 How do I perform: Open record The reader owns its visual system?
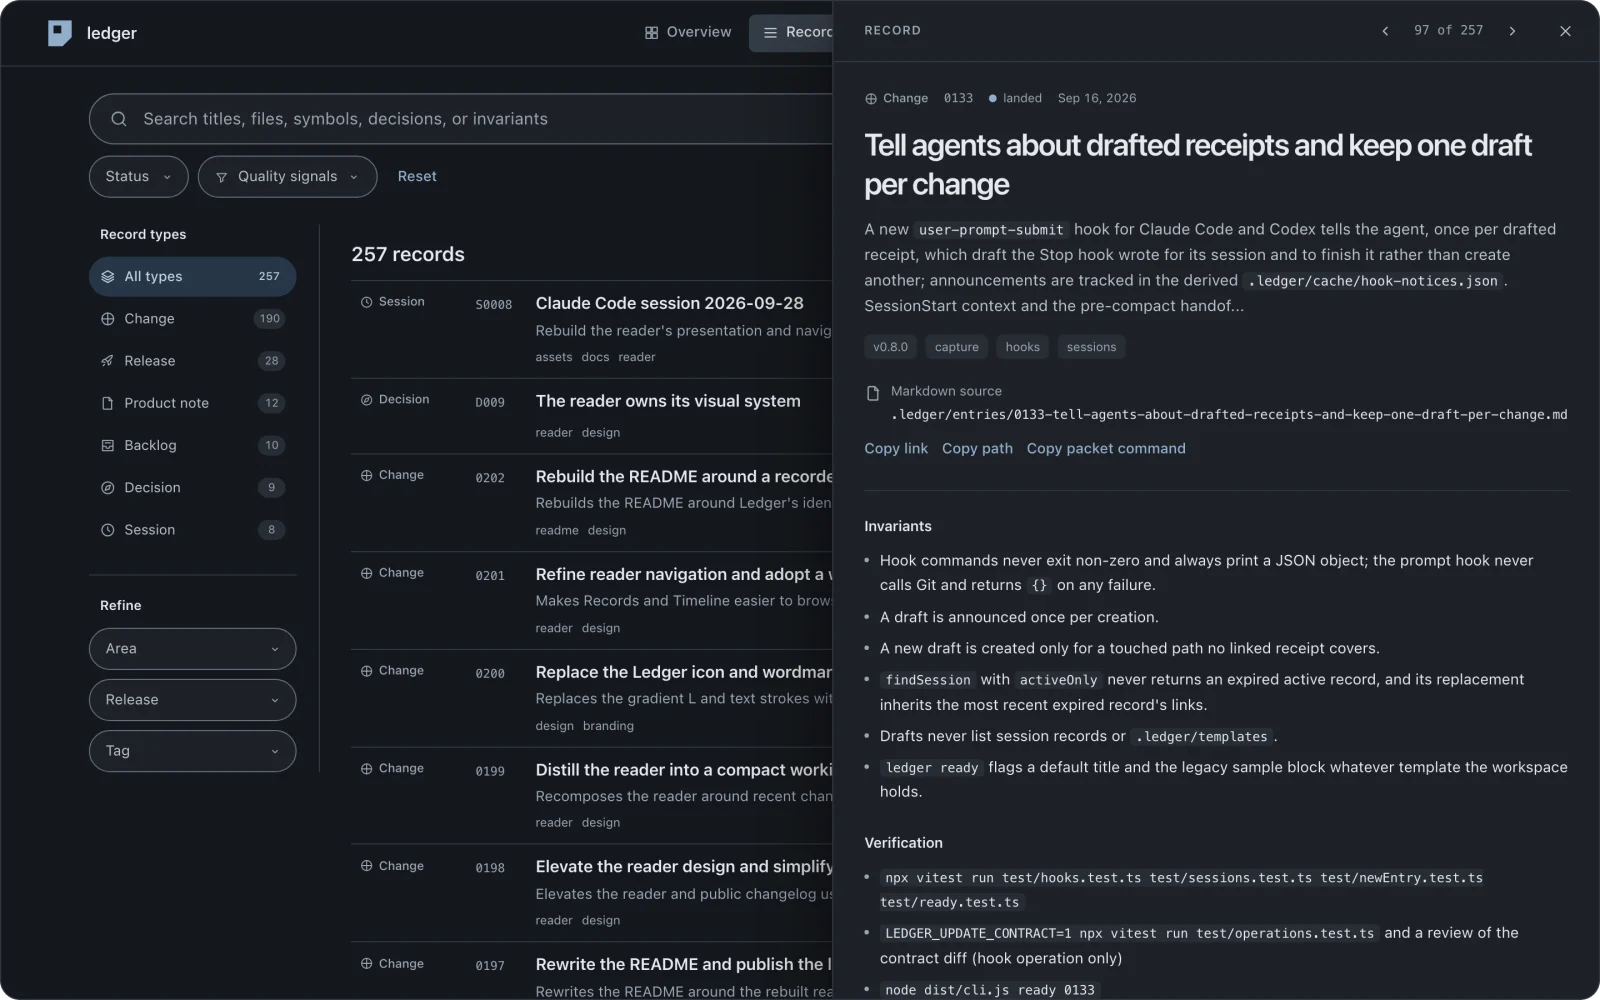(592, 416)
